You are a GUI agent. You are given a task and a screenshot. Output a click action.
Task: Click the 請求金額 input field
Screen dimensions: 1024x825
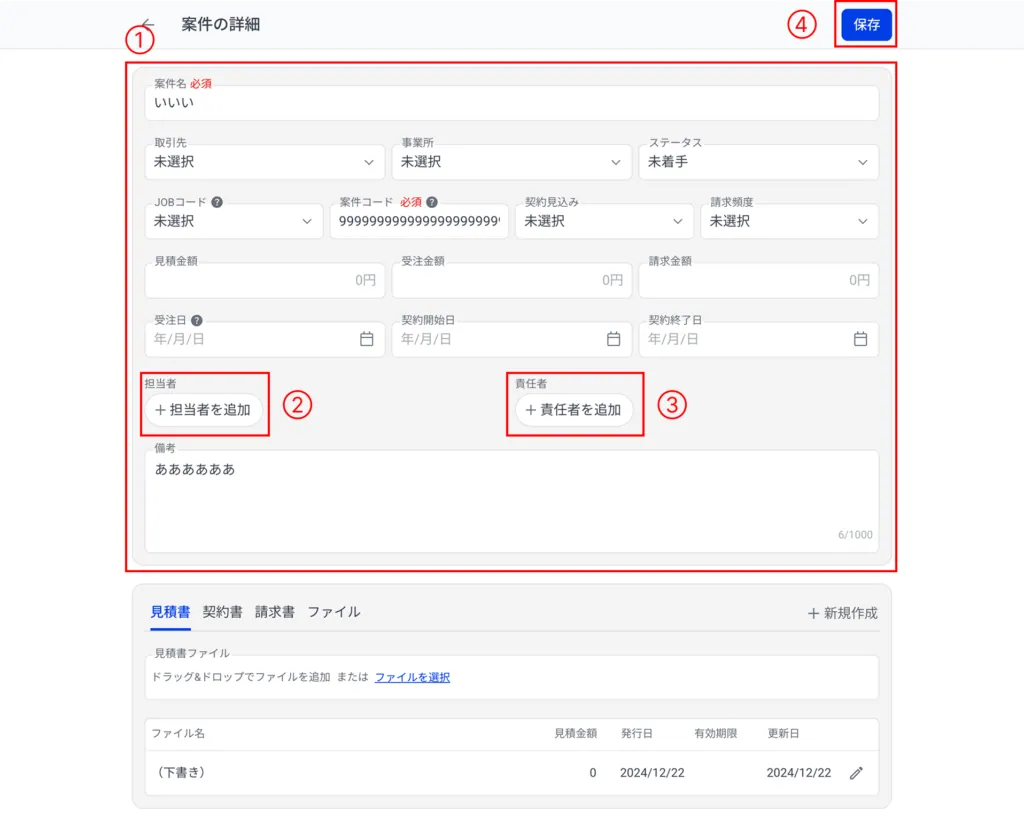[x=758, y=280]
